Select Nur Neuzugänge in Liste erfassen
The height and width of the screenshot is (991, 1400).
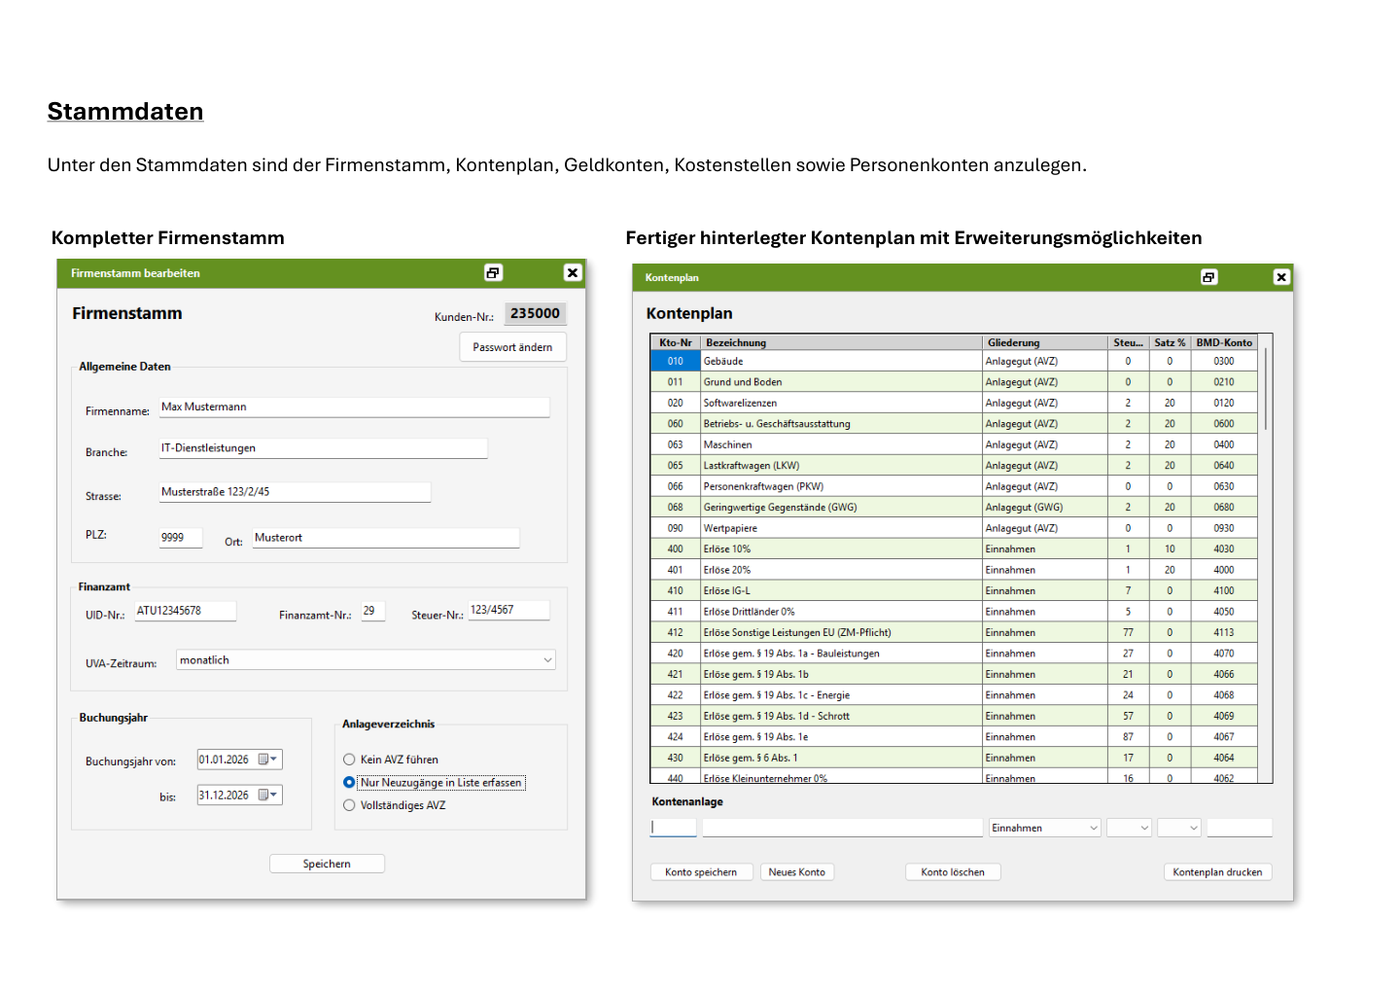[x=349, y=783]
